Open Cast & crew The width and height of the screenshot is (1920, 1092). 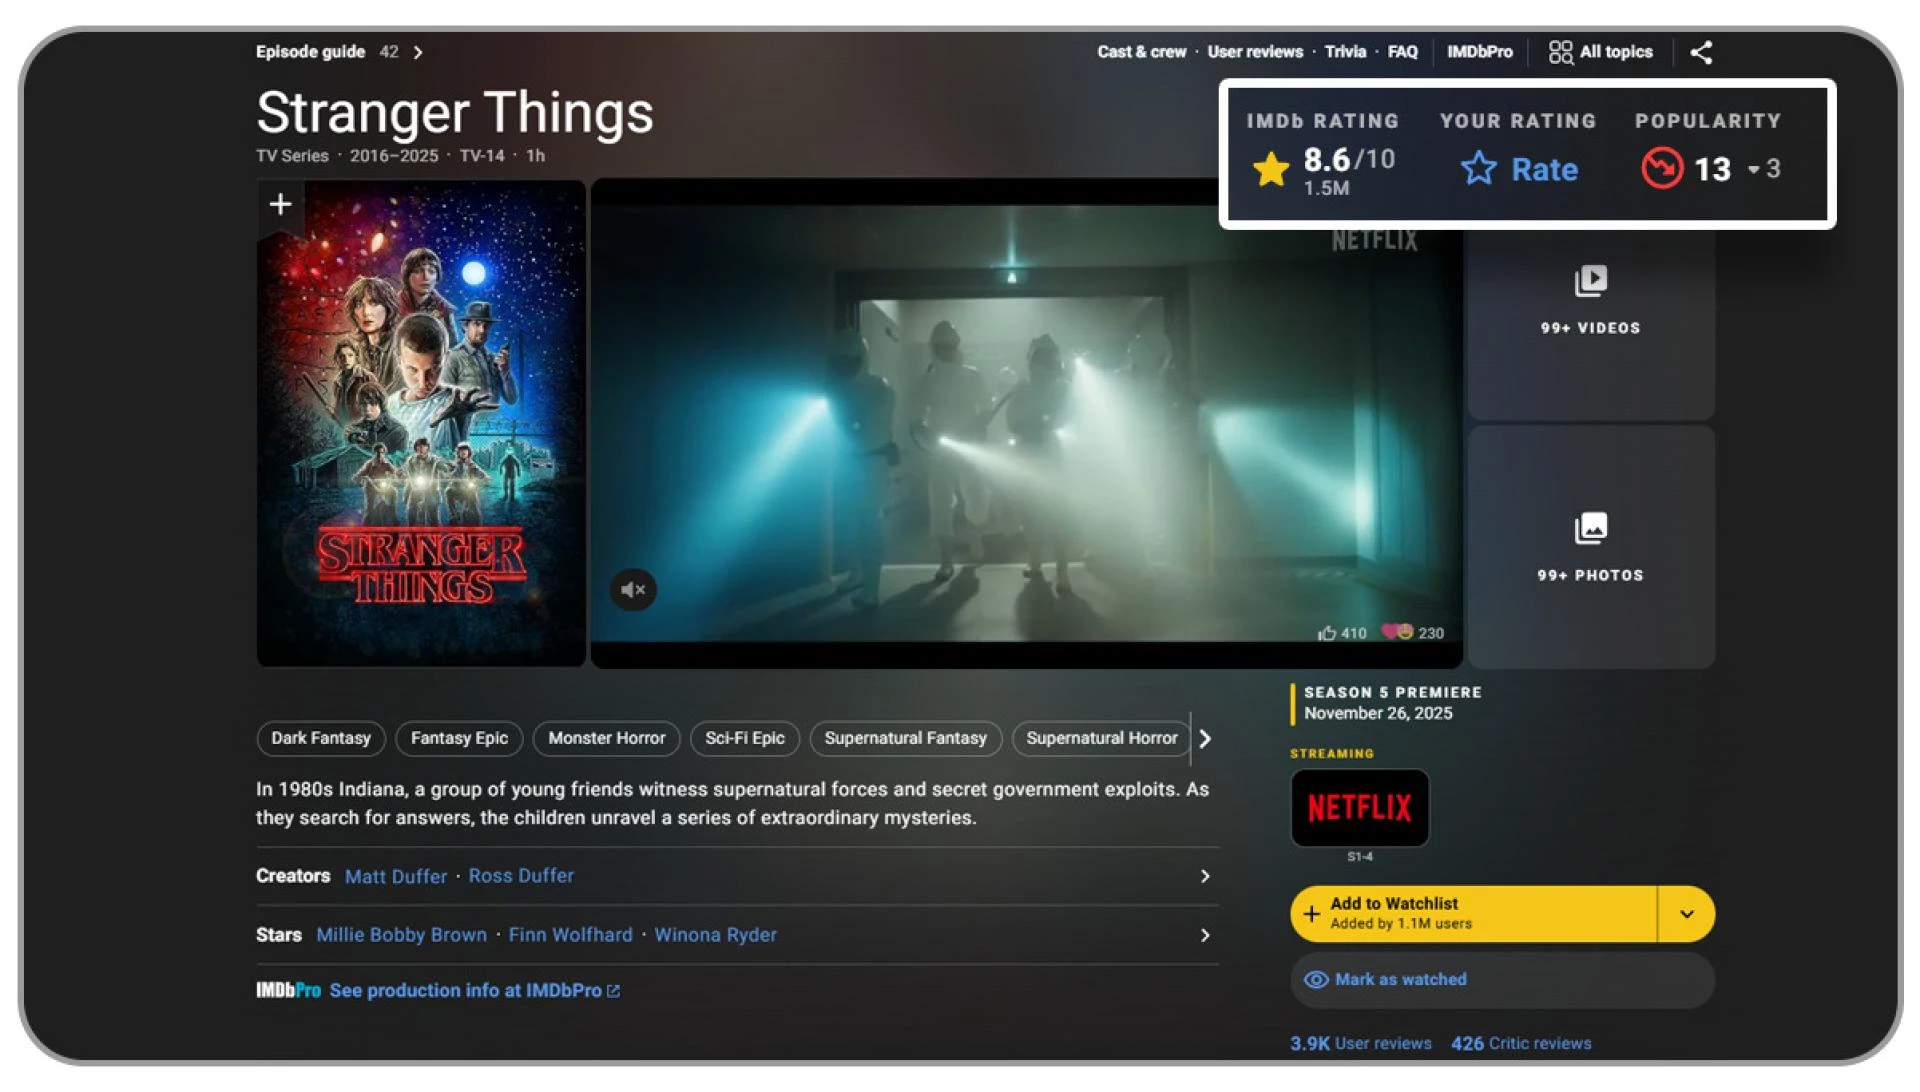click(1141, 51)
